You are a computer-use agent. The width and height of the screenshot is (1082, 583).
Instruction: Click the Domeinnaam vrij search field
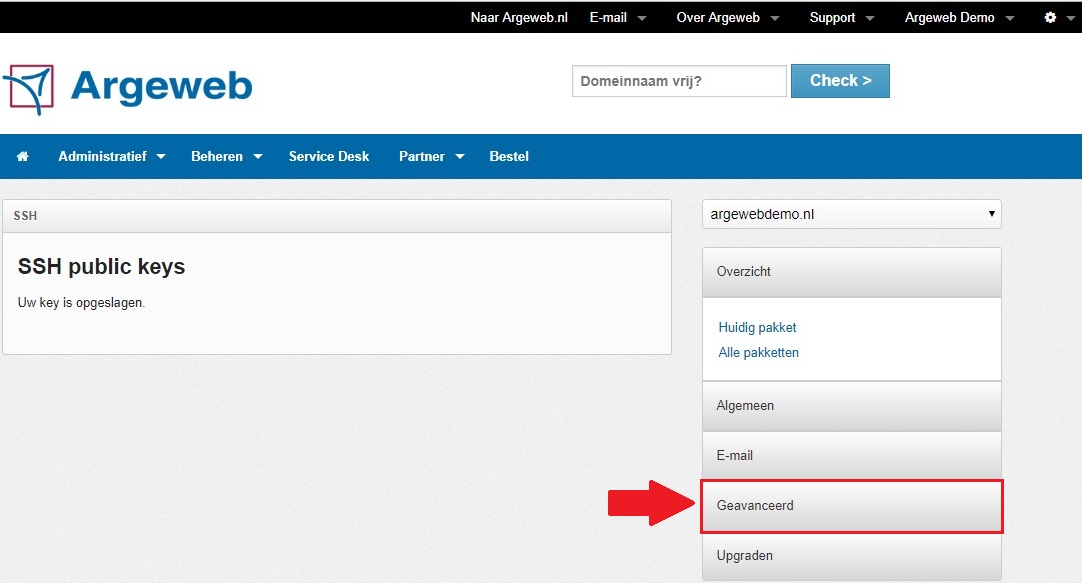pyautogui.click(x=679, y=81)
